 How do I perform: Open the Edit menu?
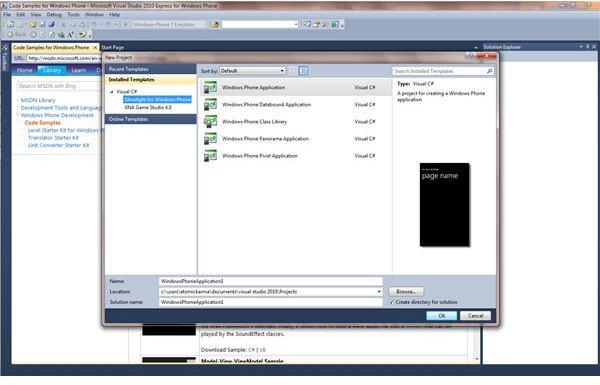(x=21, y=15)
